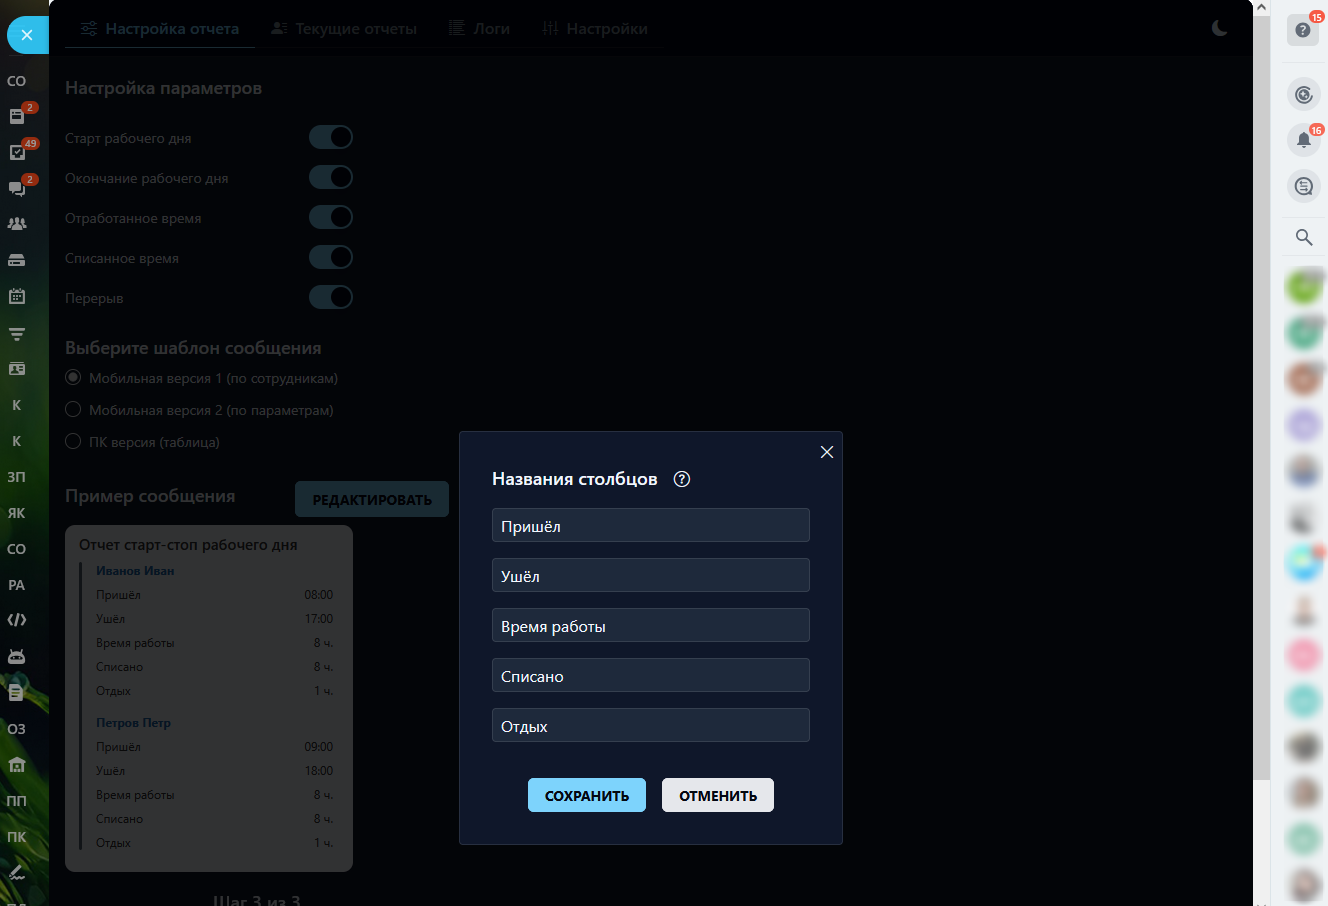Click the ОТМЕНИТЬ button
Screen dimensions: 1328x906
point(718,795)
